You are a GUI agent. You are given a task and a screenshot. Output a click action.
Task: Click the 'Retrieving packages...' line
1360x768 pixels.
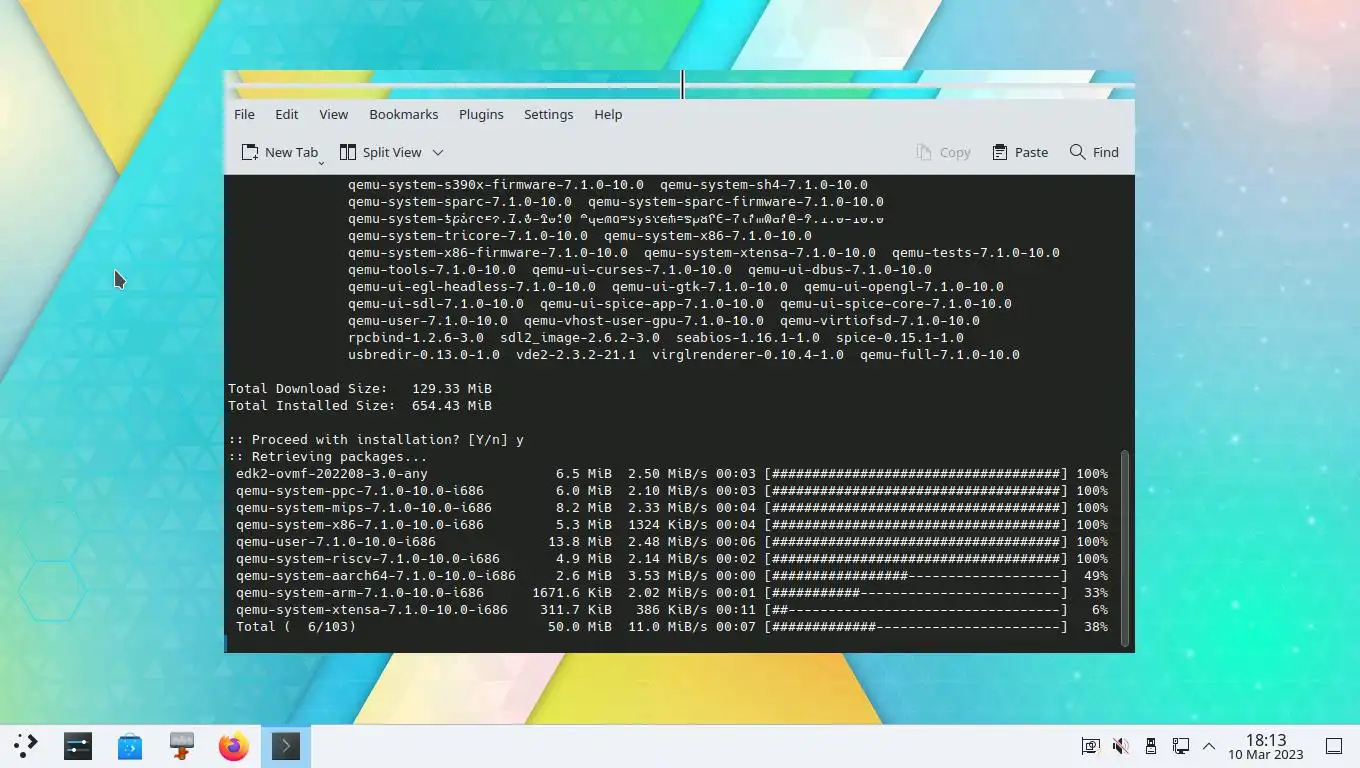328,456
